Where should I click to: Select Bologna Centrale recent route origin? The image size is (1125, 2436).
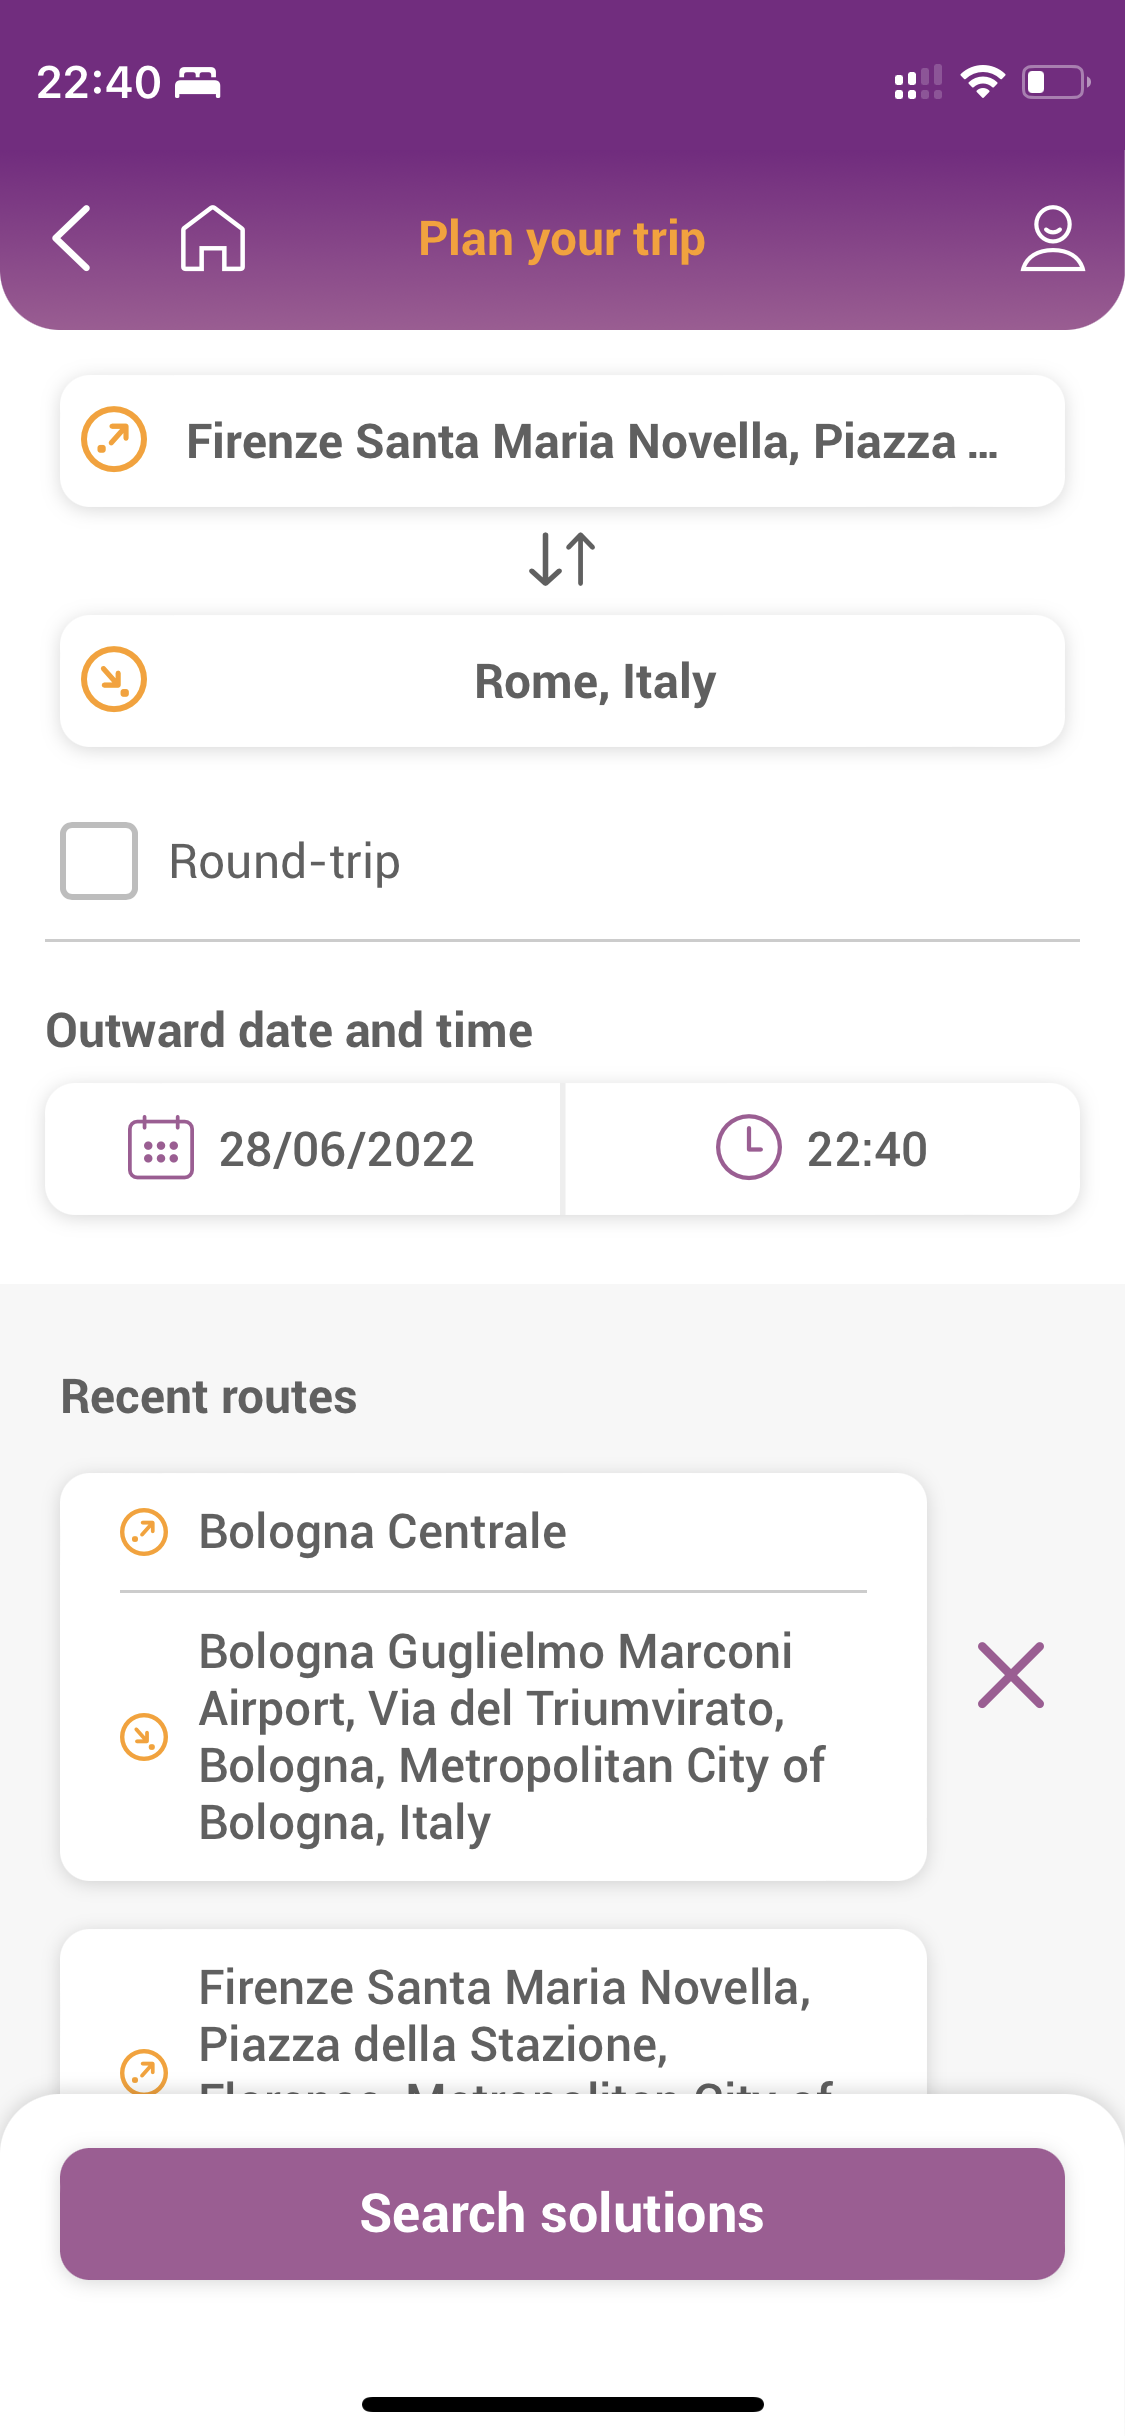coord(382,1532)
